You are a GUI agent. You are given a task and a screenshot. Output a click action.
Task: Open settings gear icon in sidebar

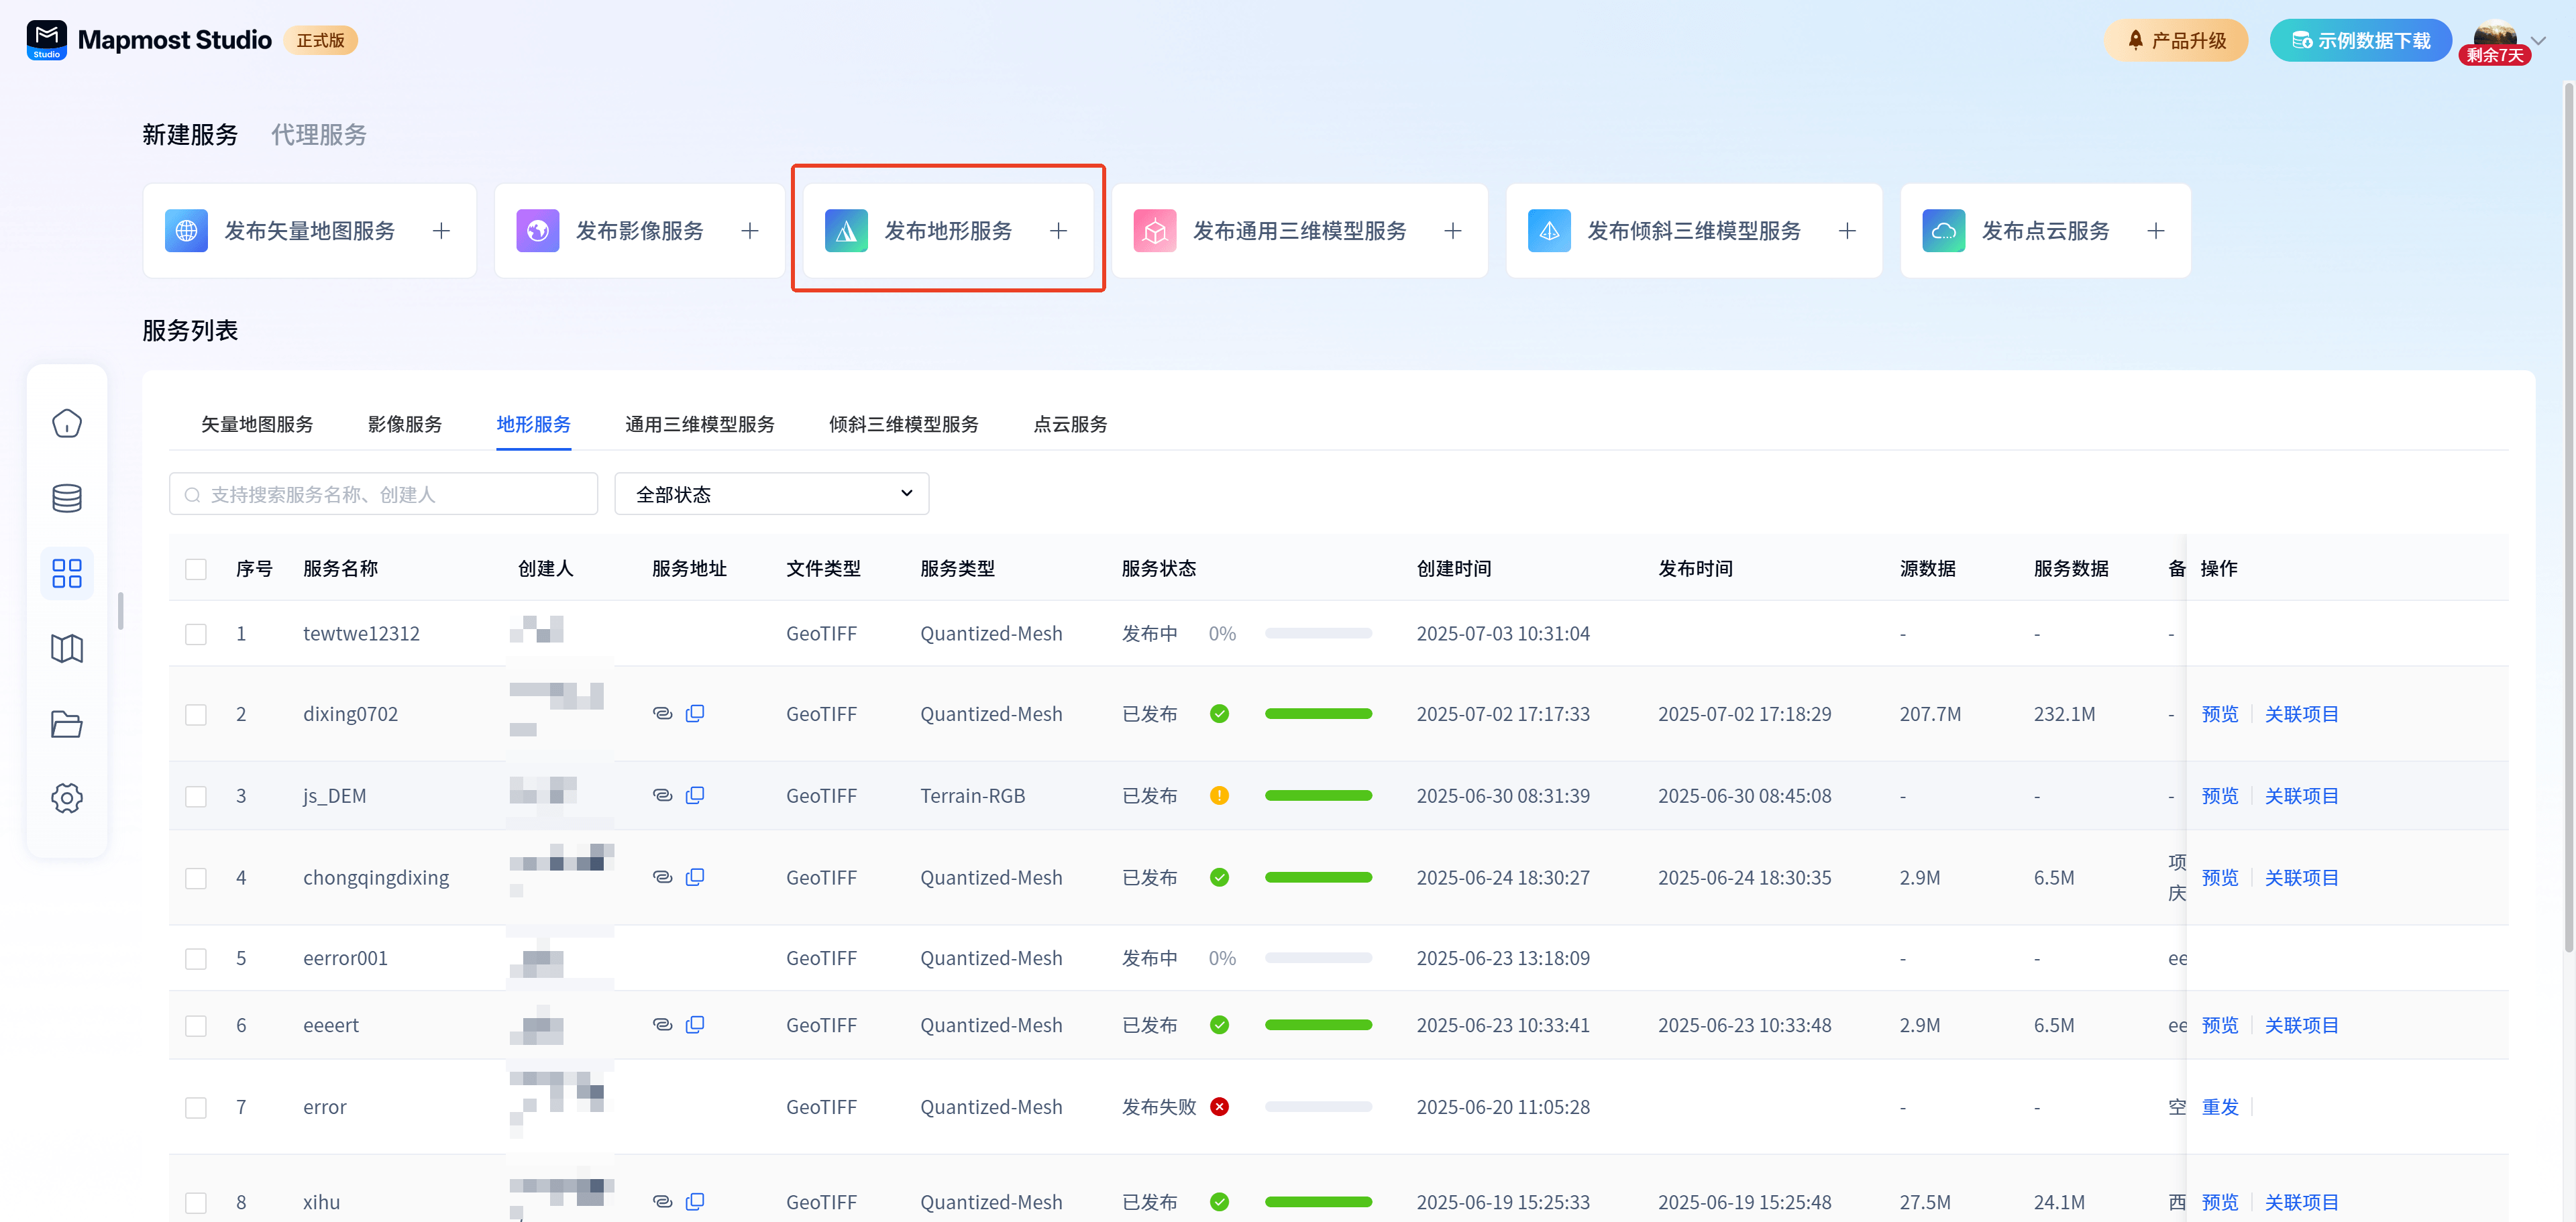click(x=67, y=798)
